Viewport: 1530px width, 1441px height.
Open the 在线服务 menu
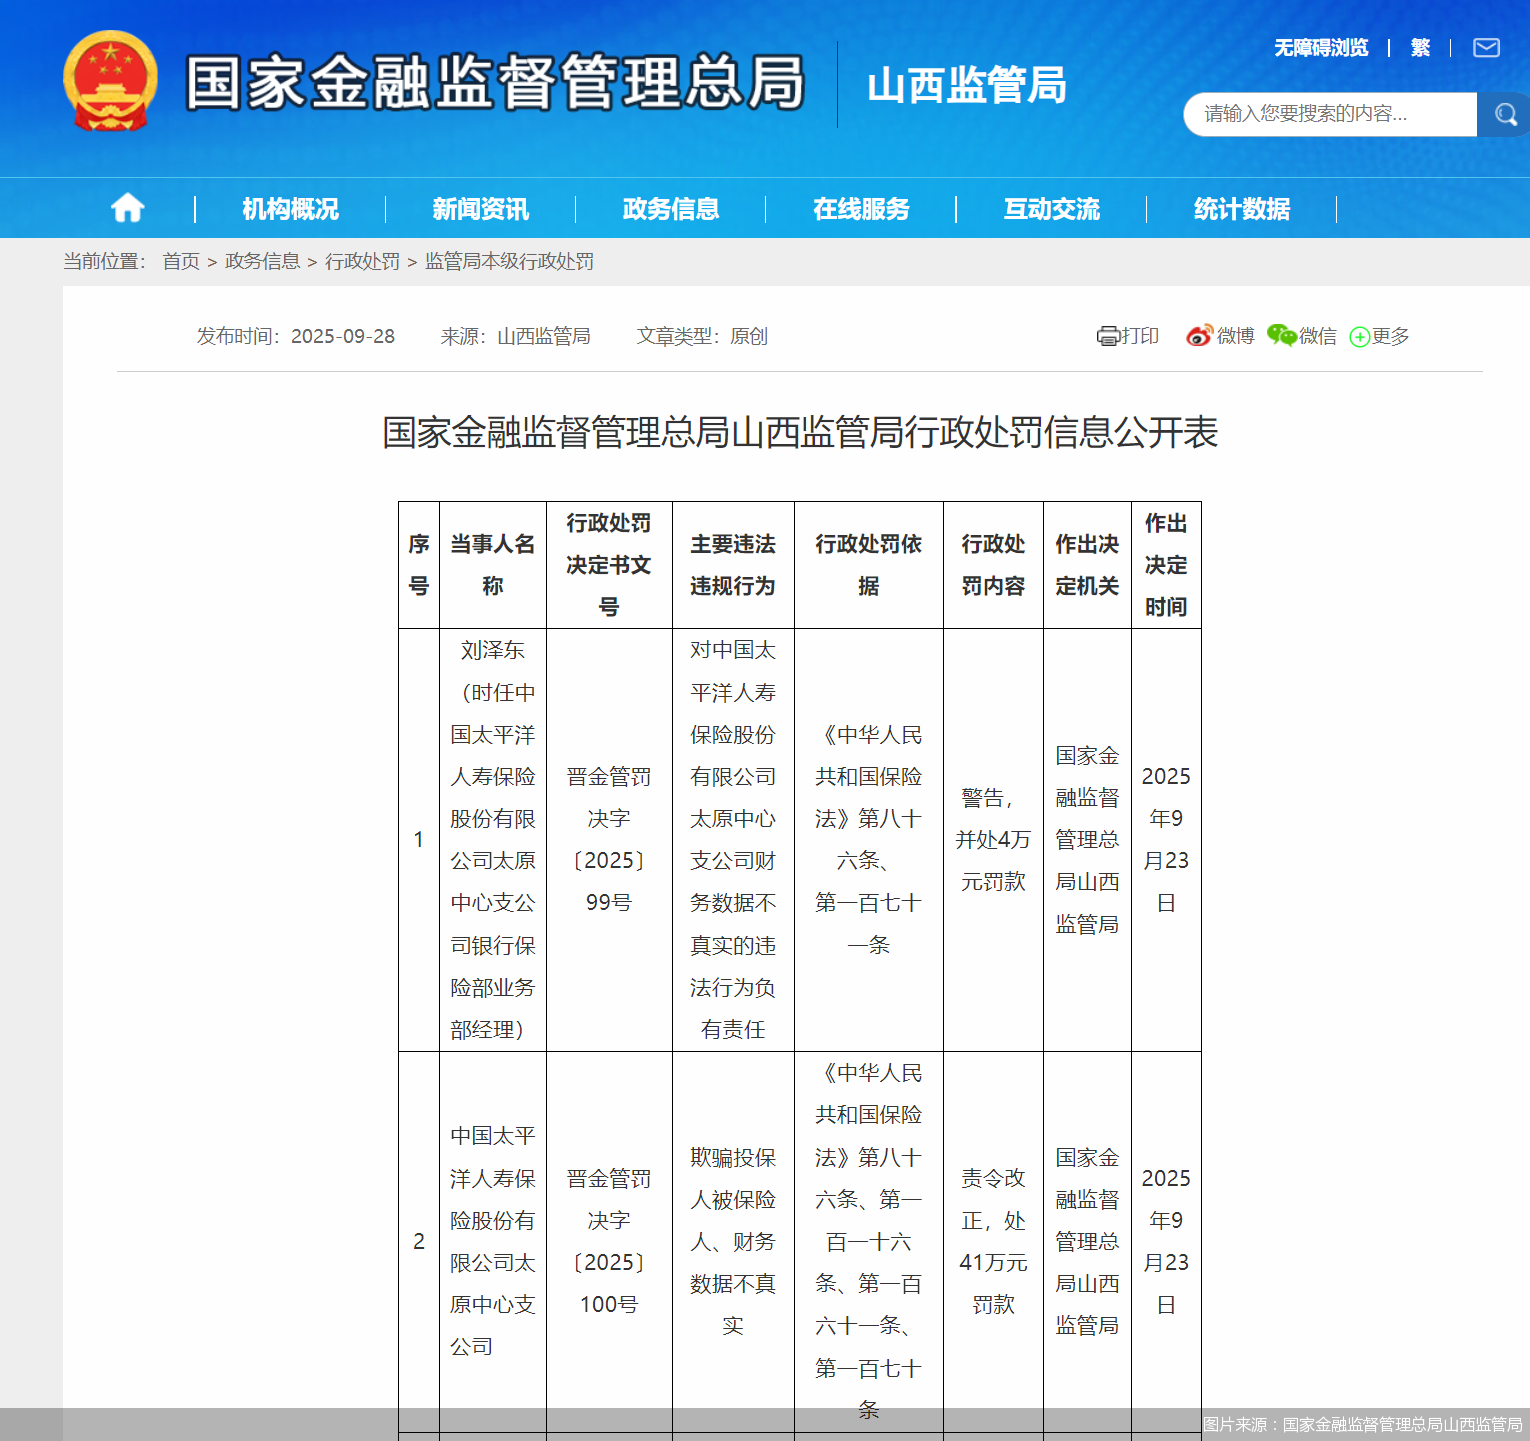[x=861, y=209]
